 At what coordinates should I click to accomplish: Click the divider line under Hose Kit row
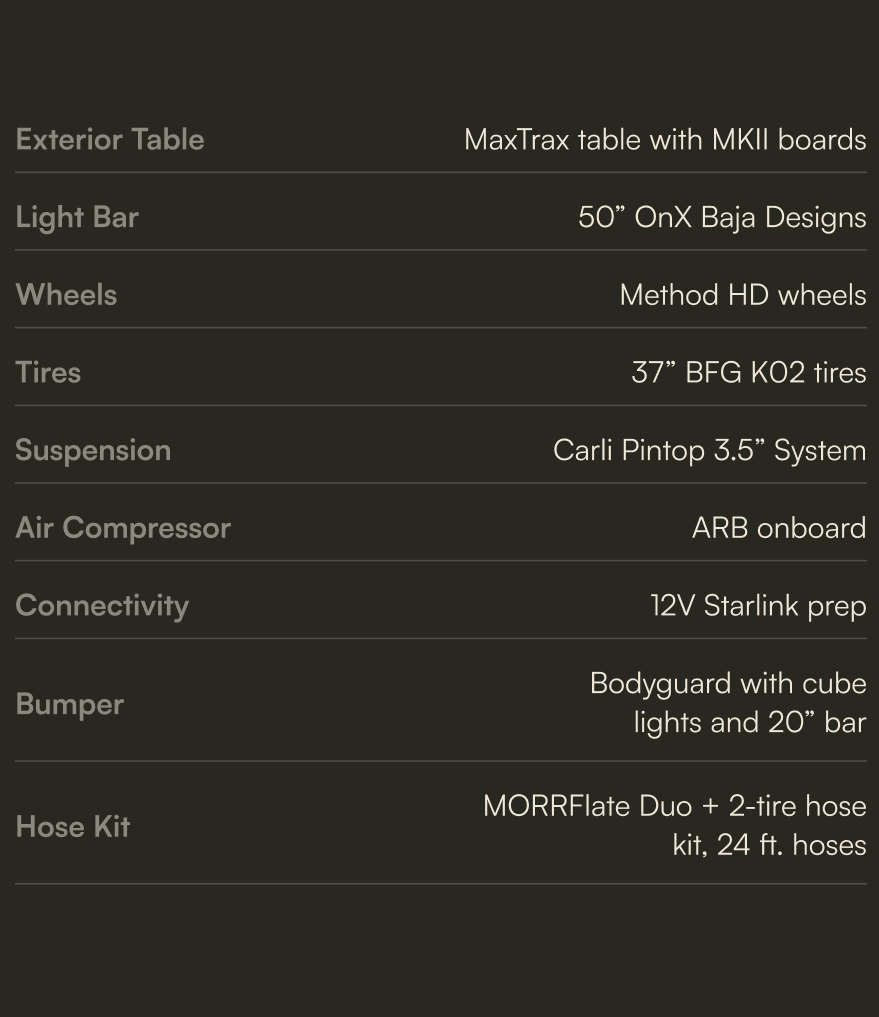pos(440,883)
